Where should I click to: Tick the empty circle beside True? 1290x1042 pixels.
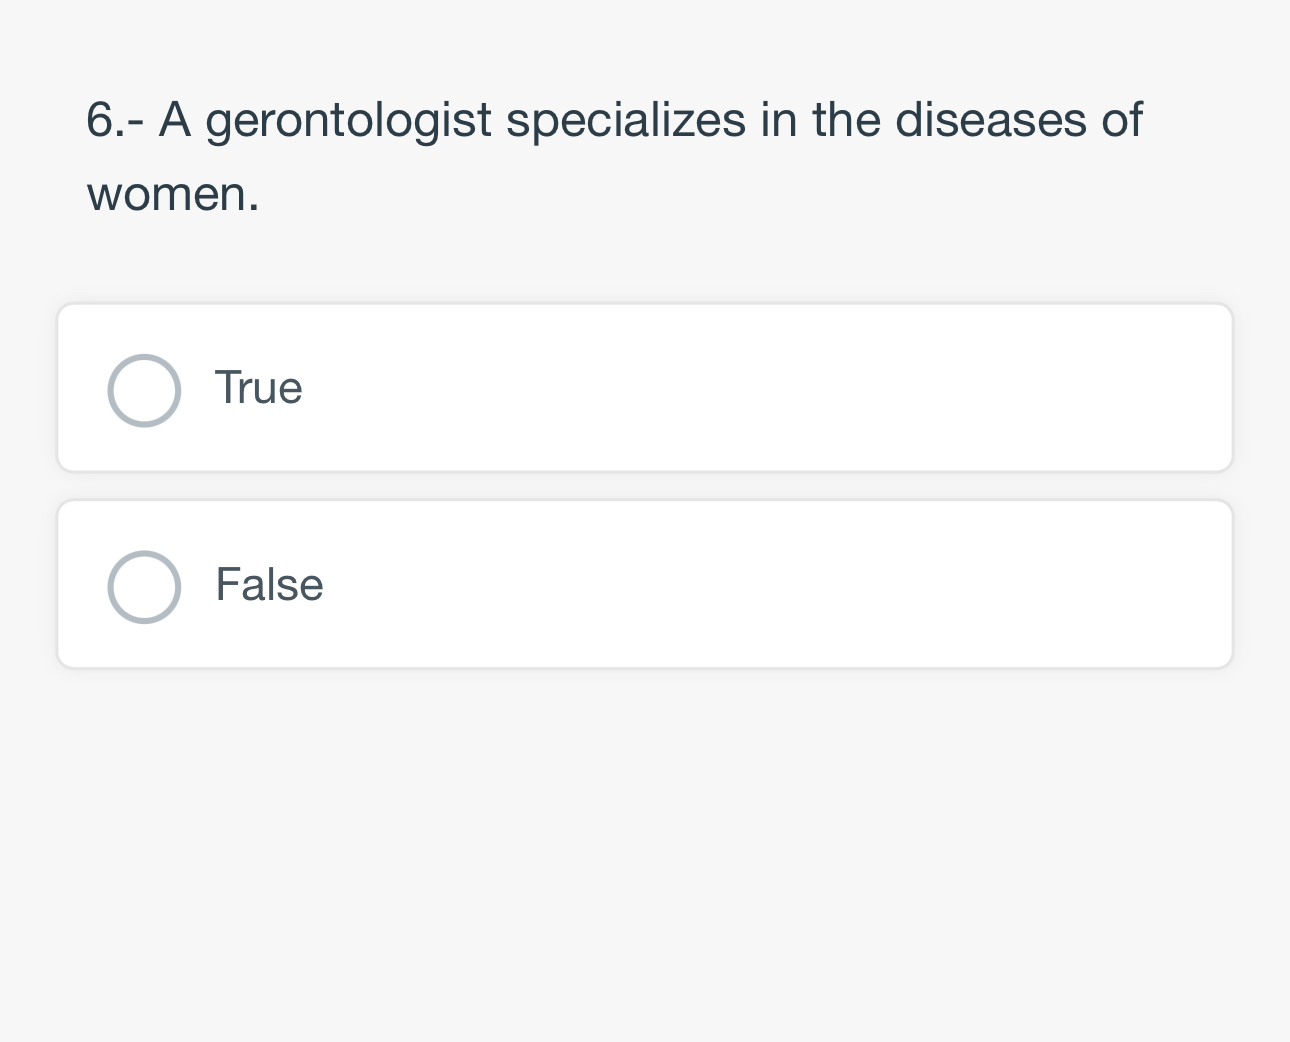144,390
